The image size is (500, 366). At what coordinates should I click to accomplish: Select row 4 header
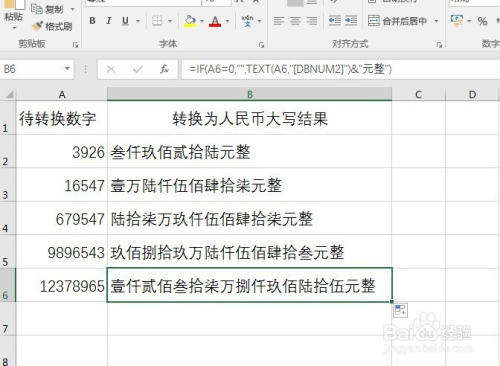point(7,218)
